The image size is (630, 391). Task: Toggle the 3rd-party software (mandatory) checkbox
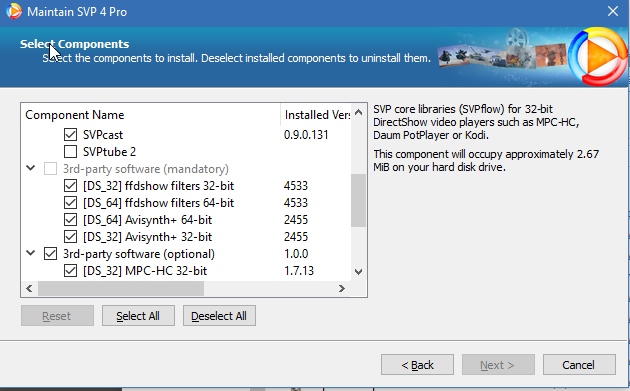tap(50, 169)
